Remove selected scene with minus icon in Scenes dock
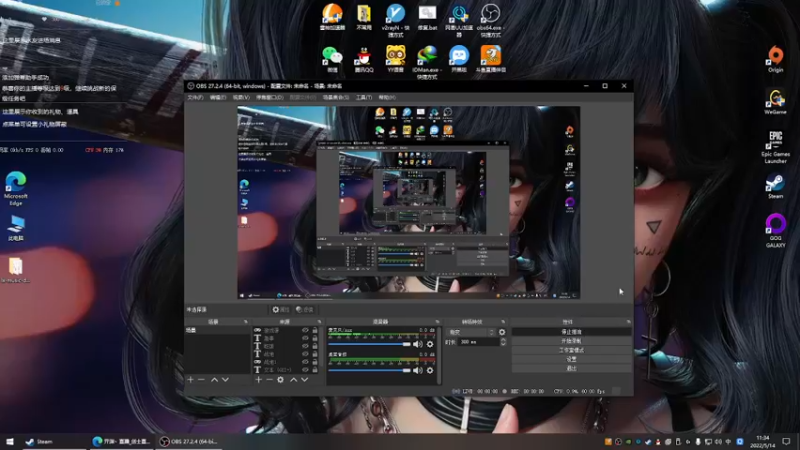Viewport: 800px width, 450px height. click(202, 380)
